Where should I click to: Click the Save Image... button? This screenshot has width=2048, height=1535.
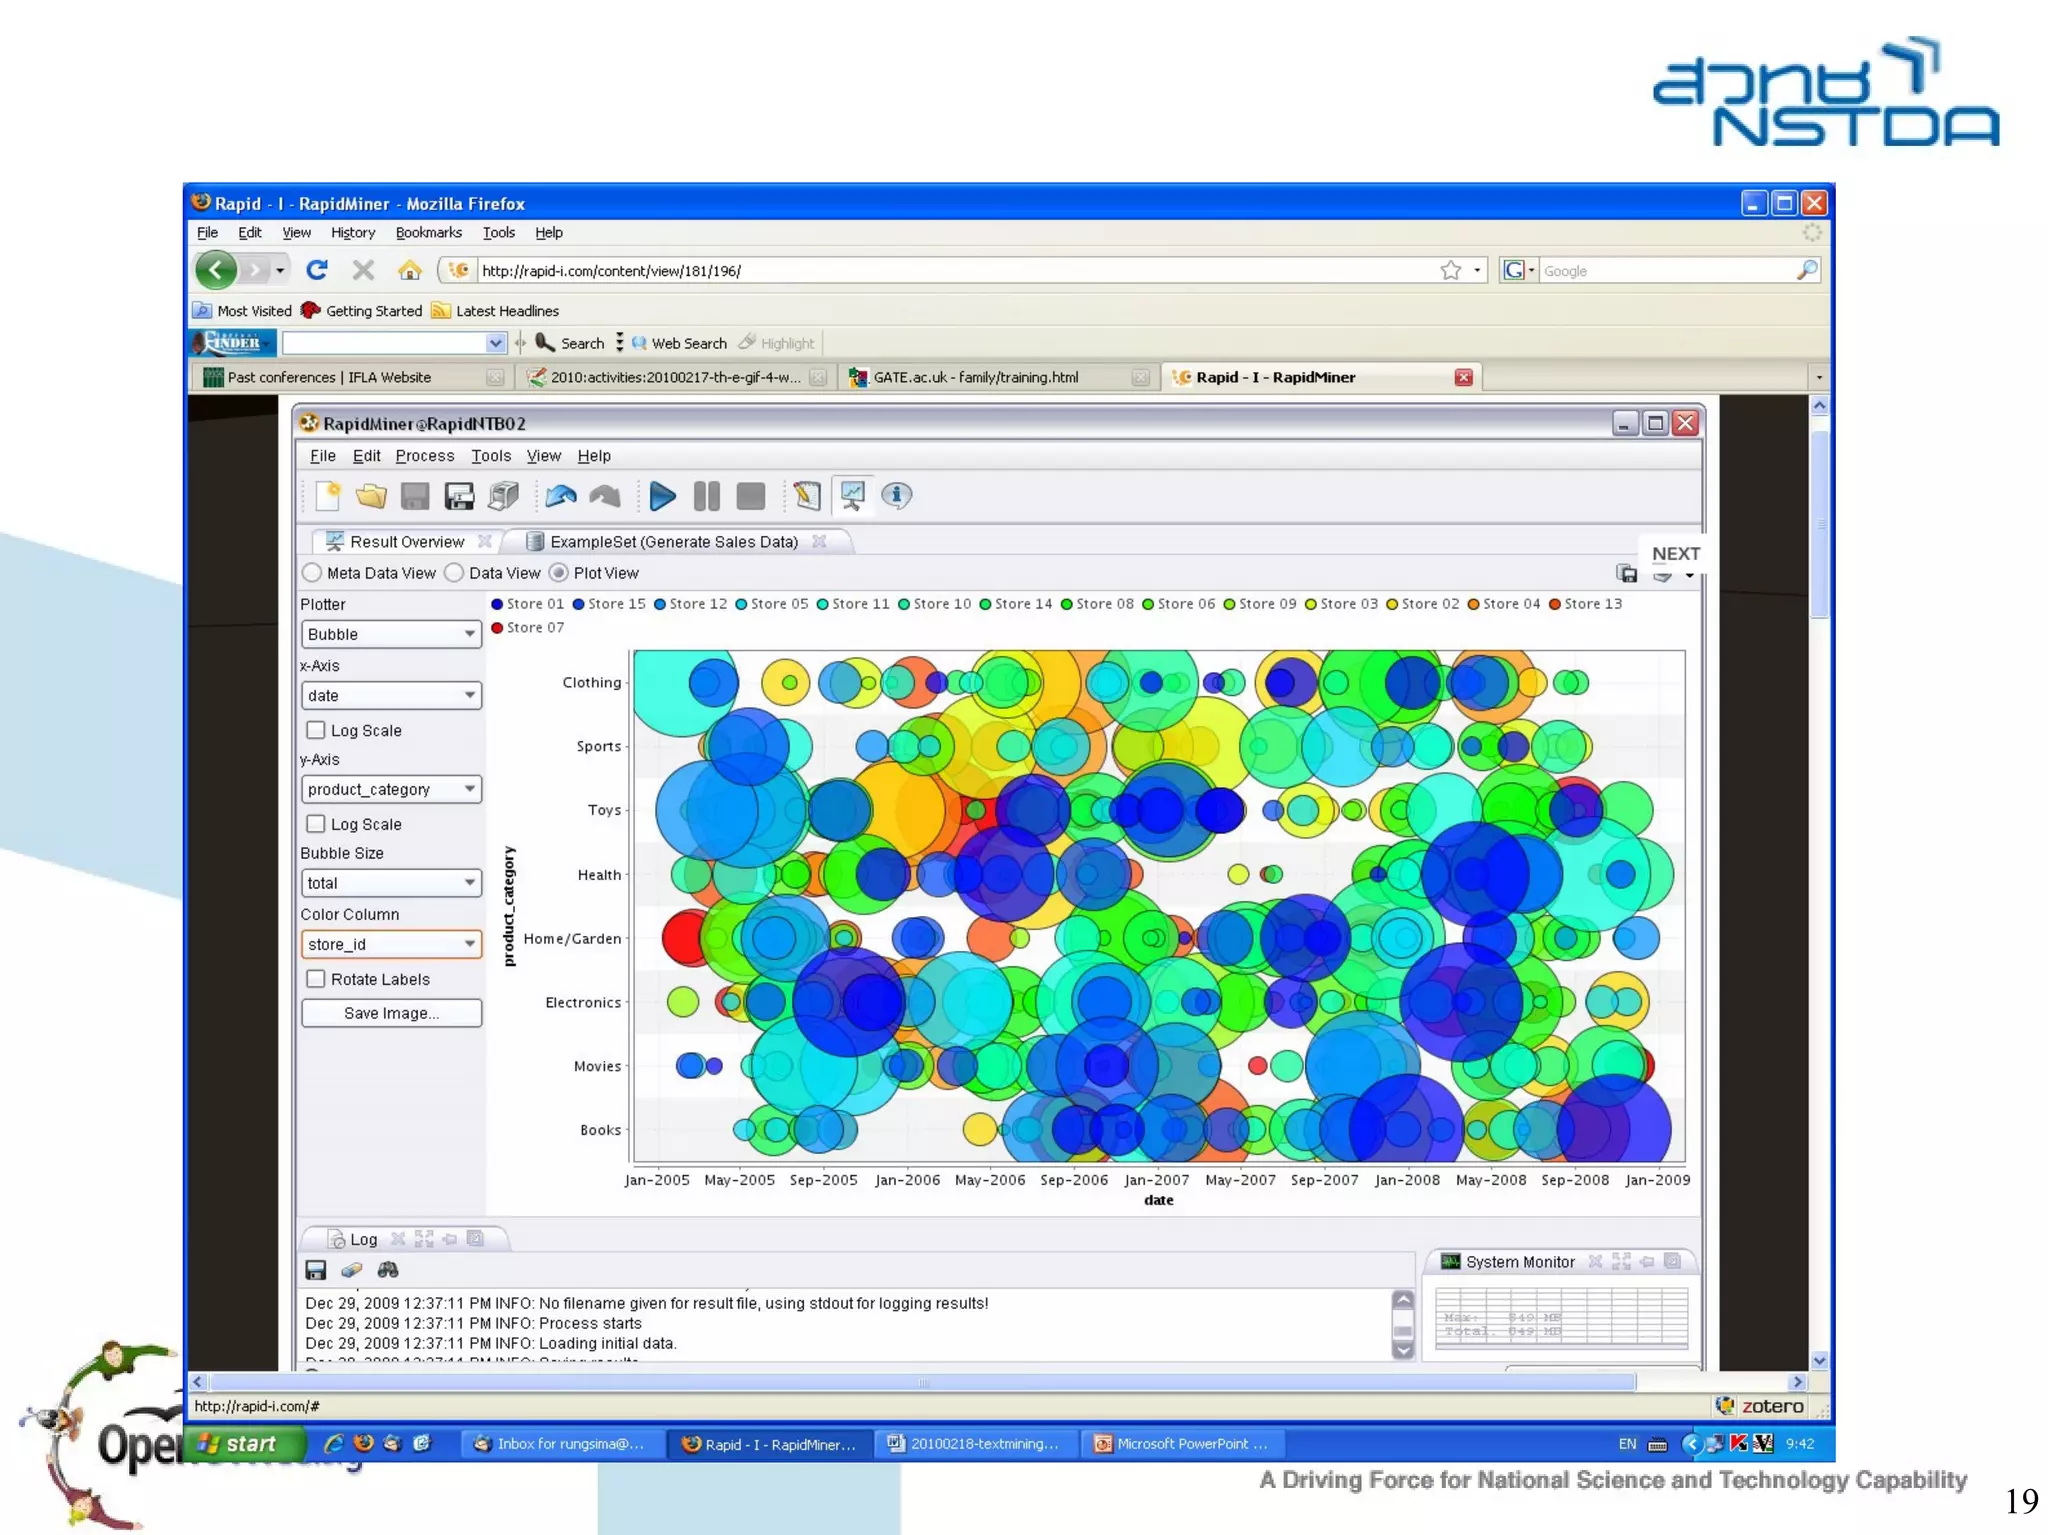(390, 1013)
